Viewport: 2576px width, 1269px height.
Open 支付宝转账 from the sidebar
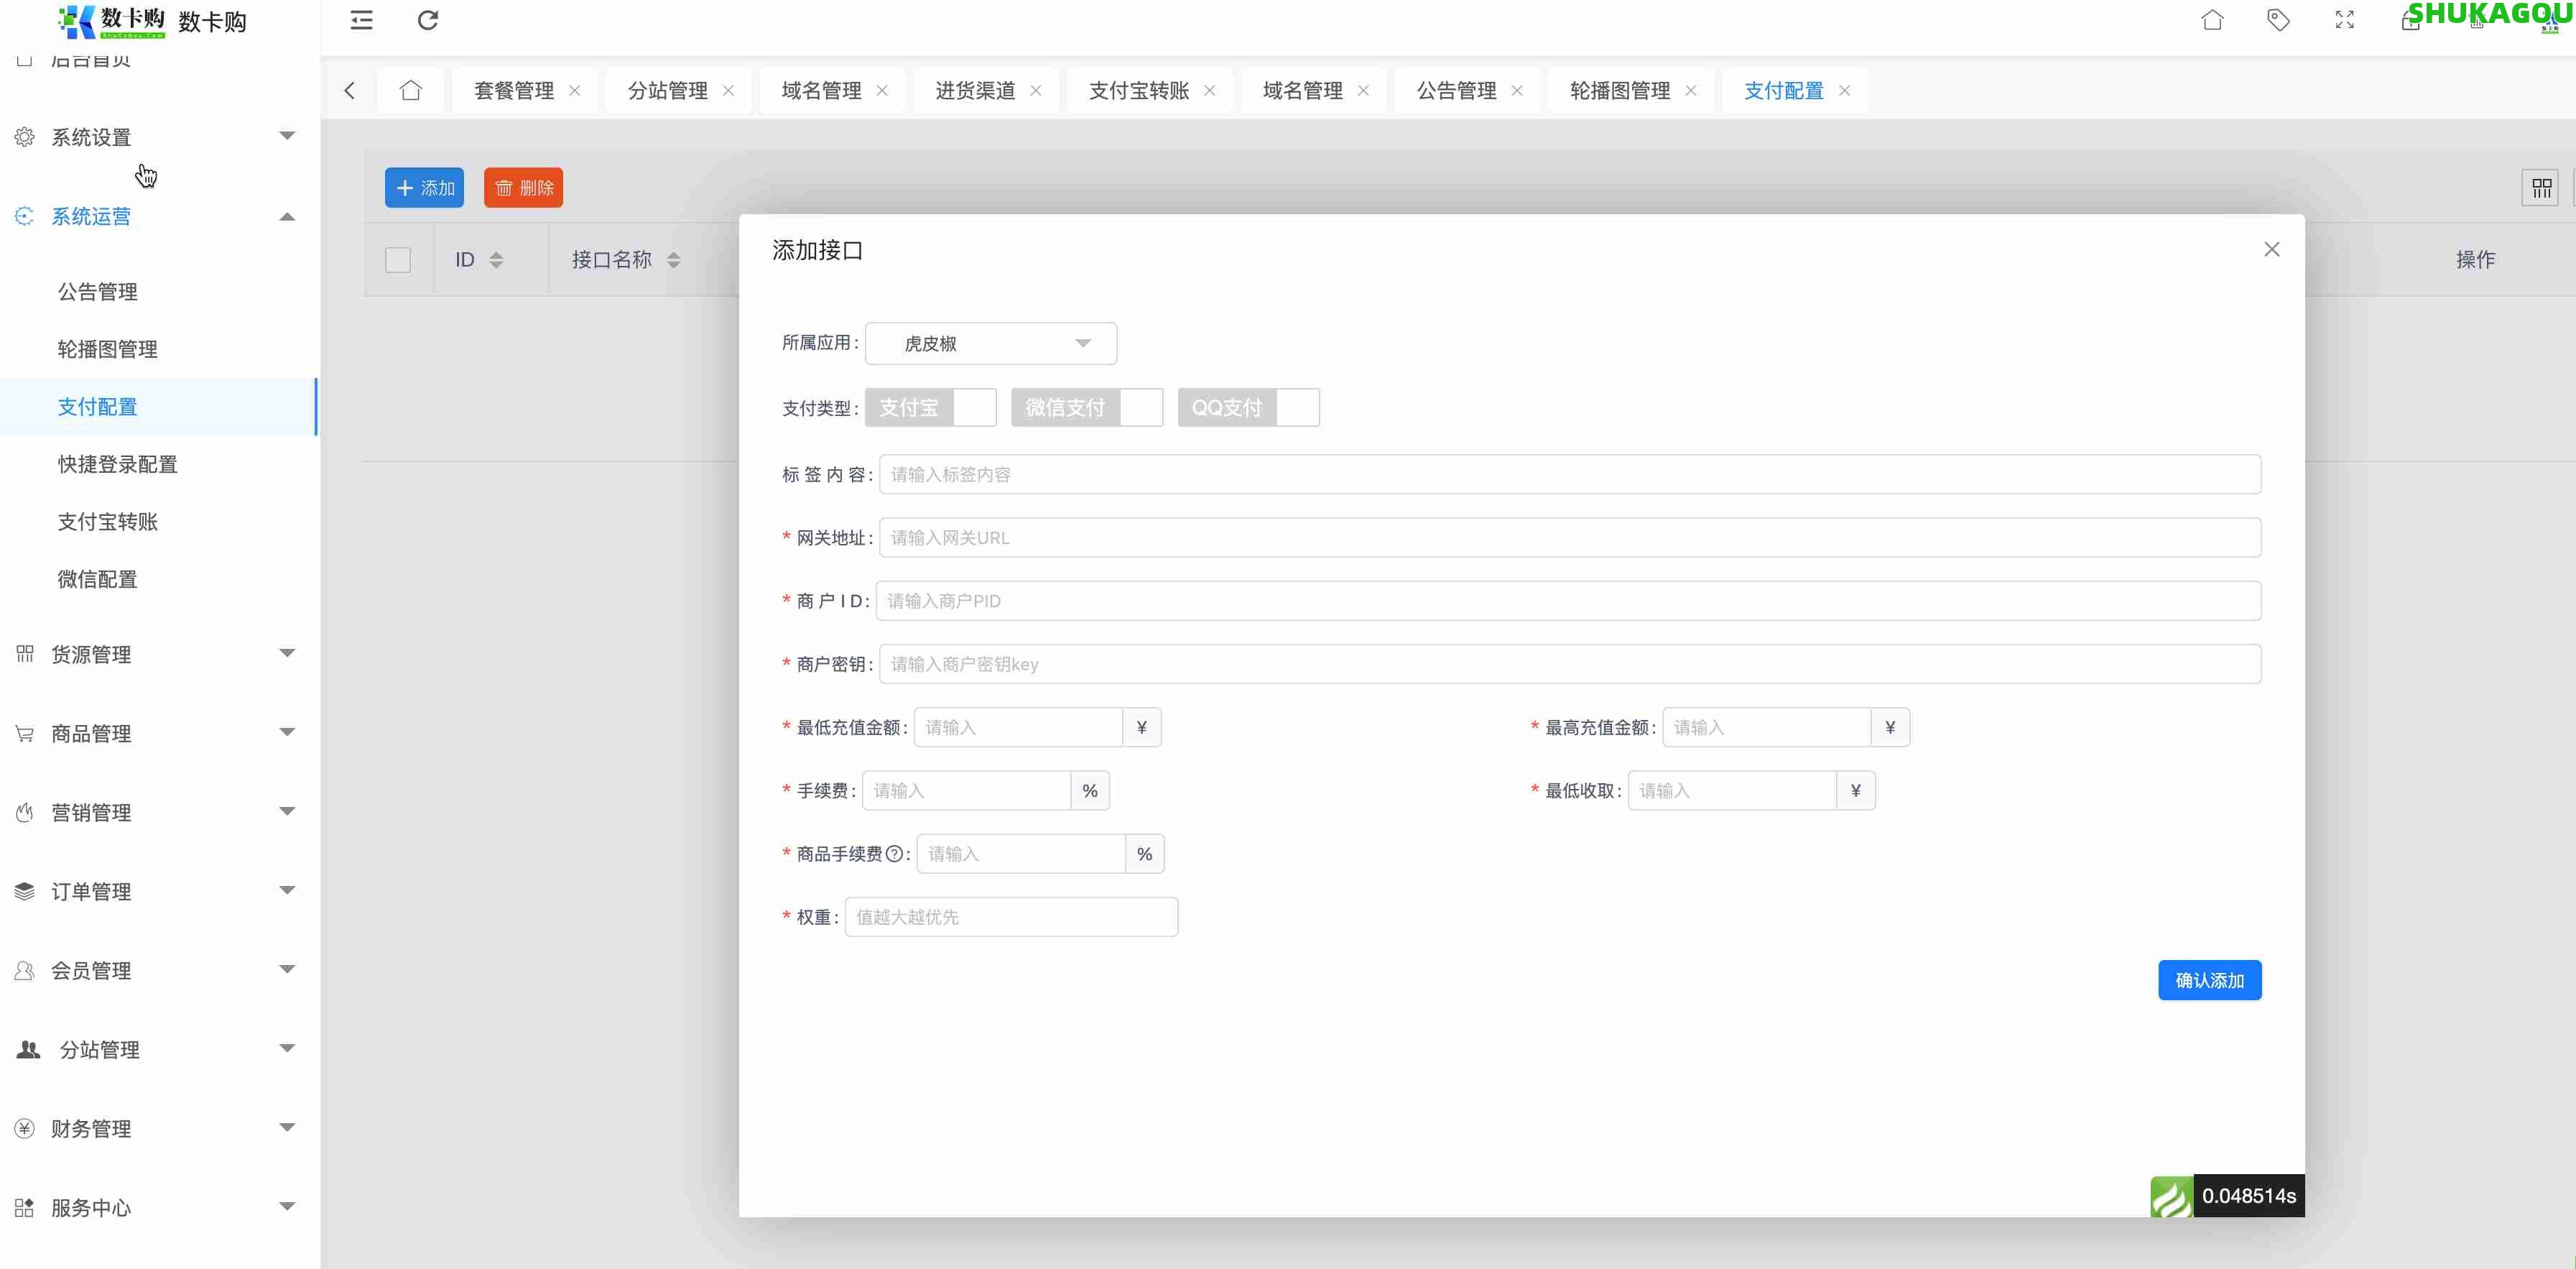(x=109, y=521)
